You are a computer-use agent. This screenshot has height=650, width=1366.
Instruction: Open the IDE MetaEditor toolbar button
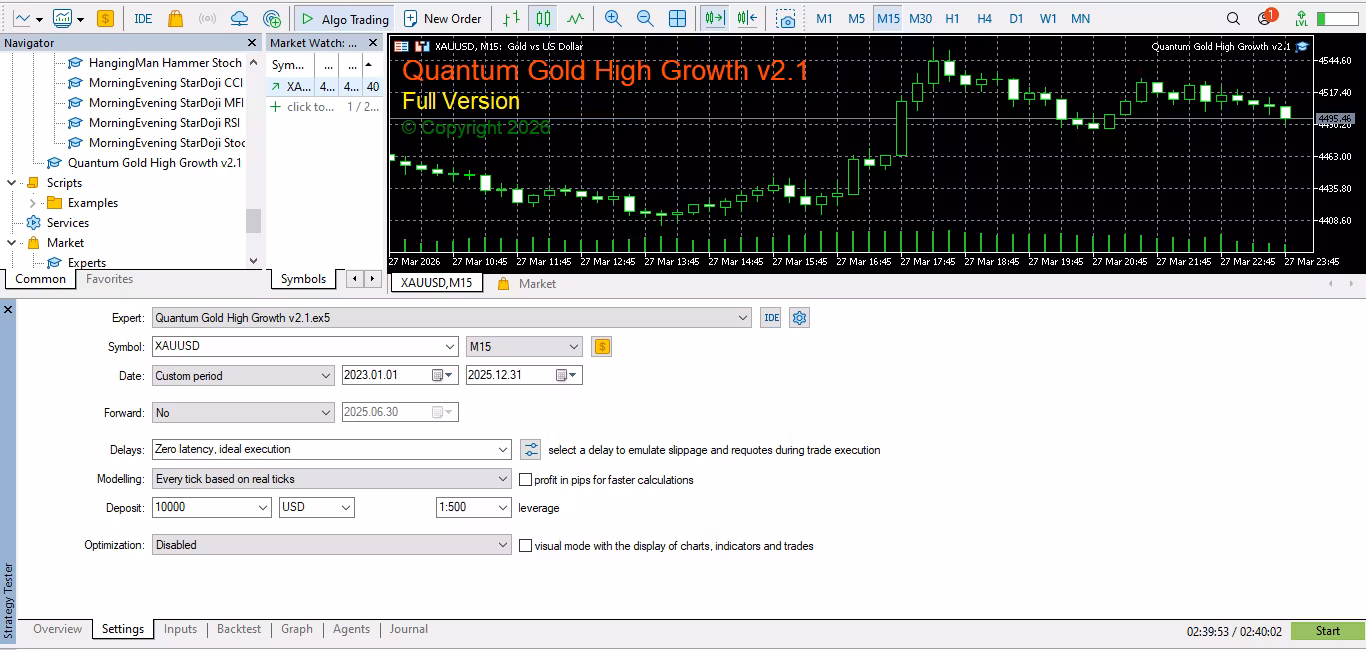[x=143, y=18]
